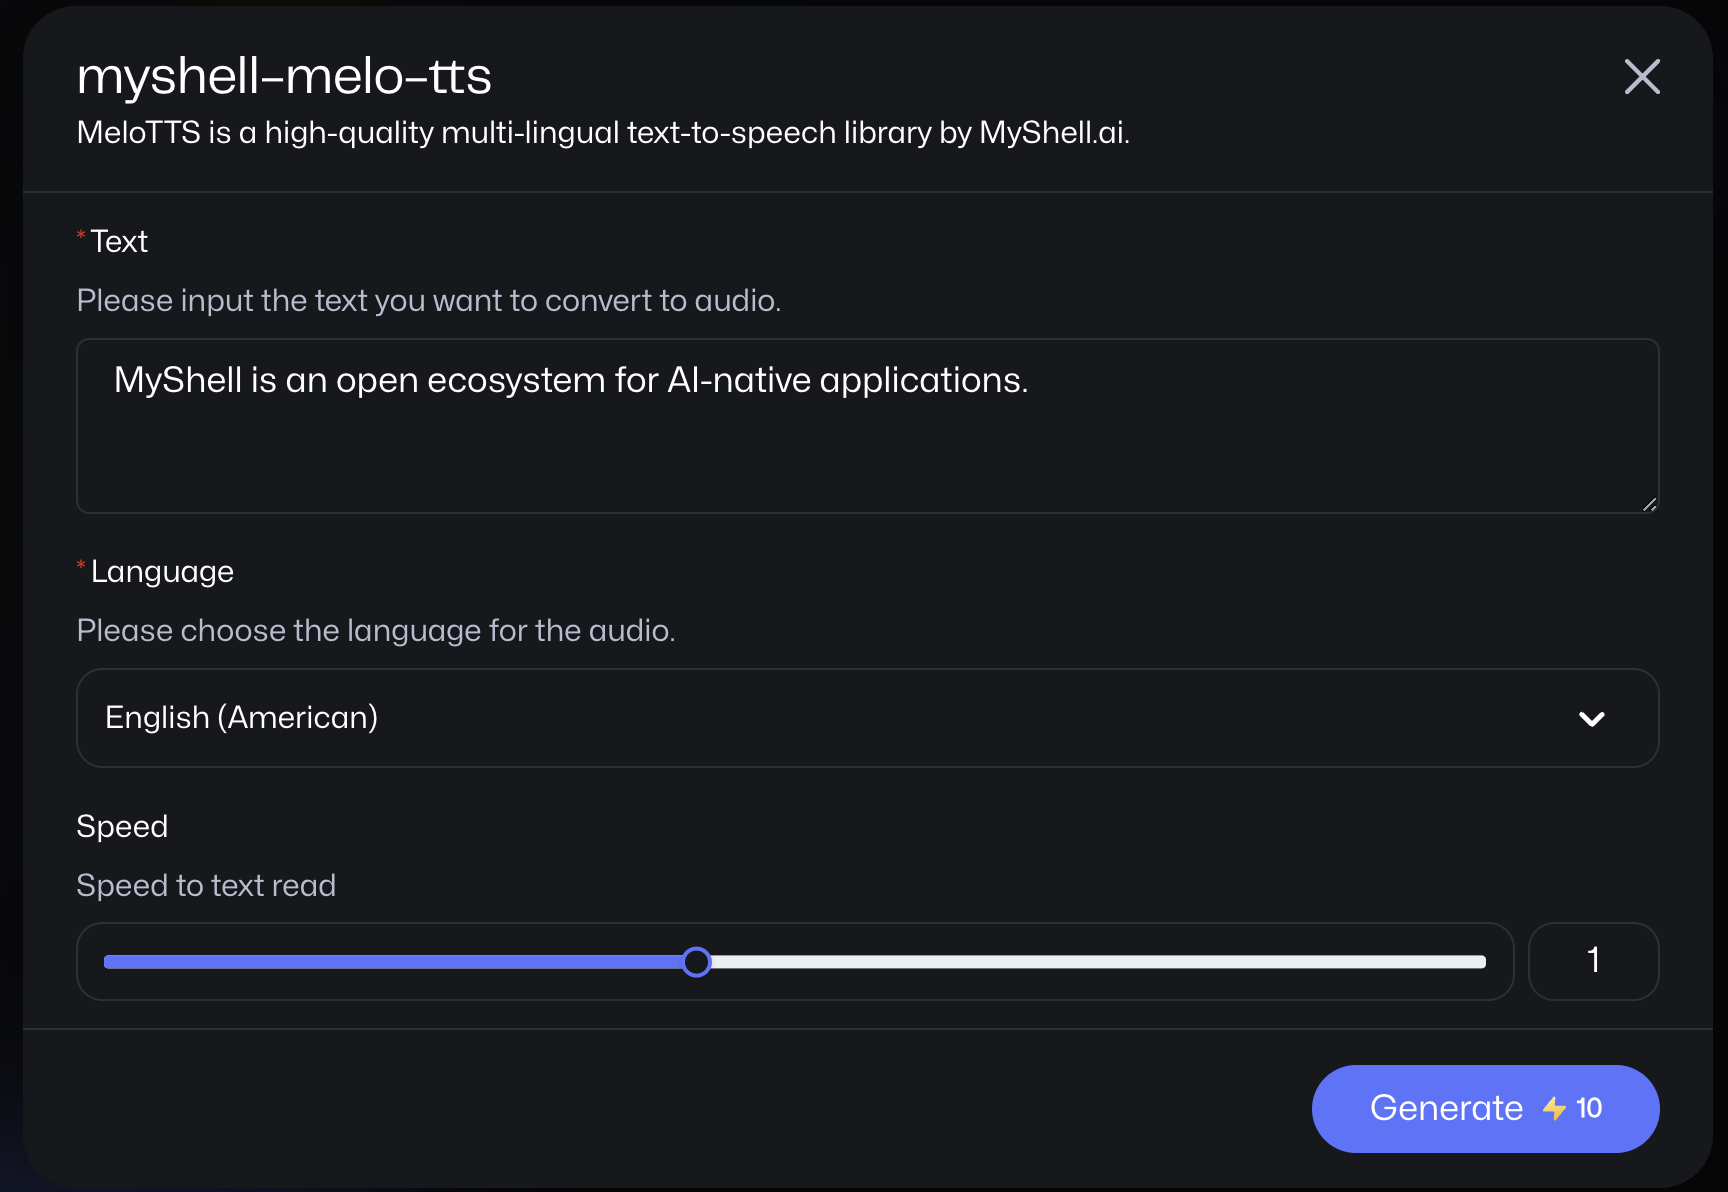This screenshot has width=1728, height=1192.
Task: Click the required Language field label
Action: click(x=162, y=571)
